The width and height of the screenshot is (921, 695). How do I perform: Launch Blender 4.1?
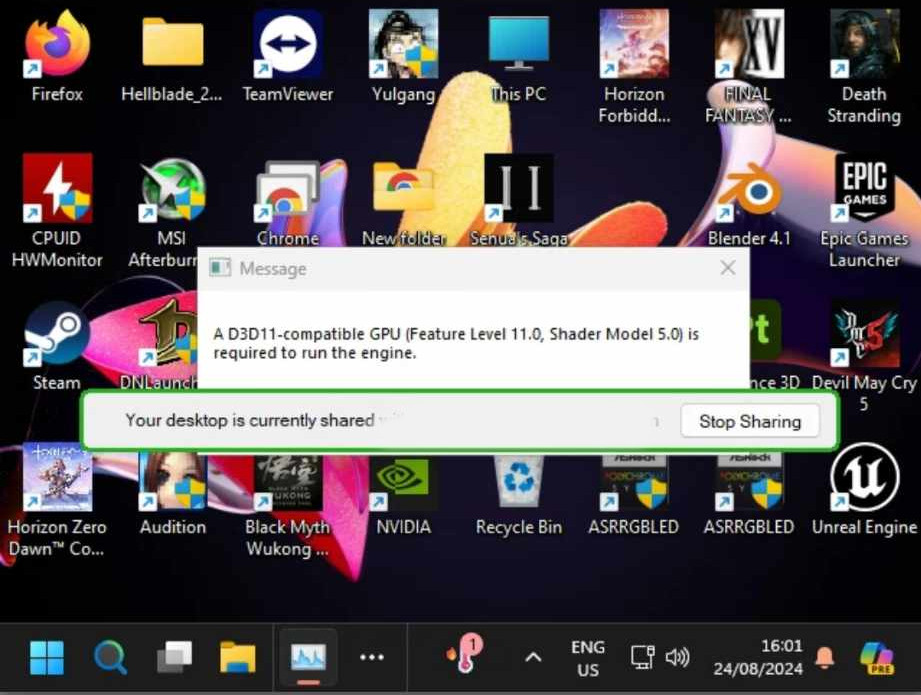pos(749,203)
